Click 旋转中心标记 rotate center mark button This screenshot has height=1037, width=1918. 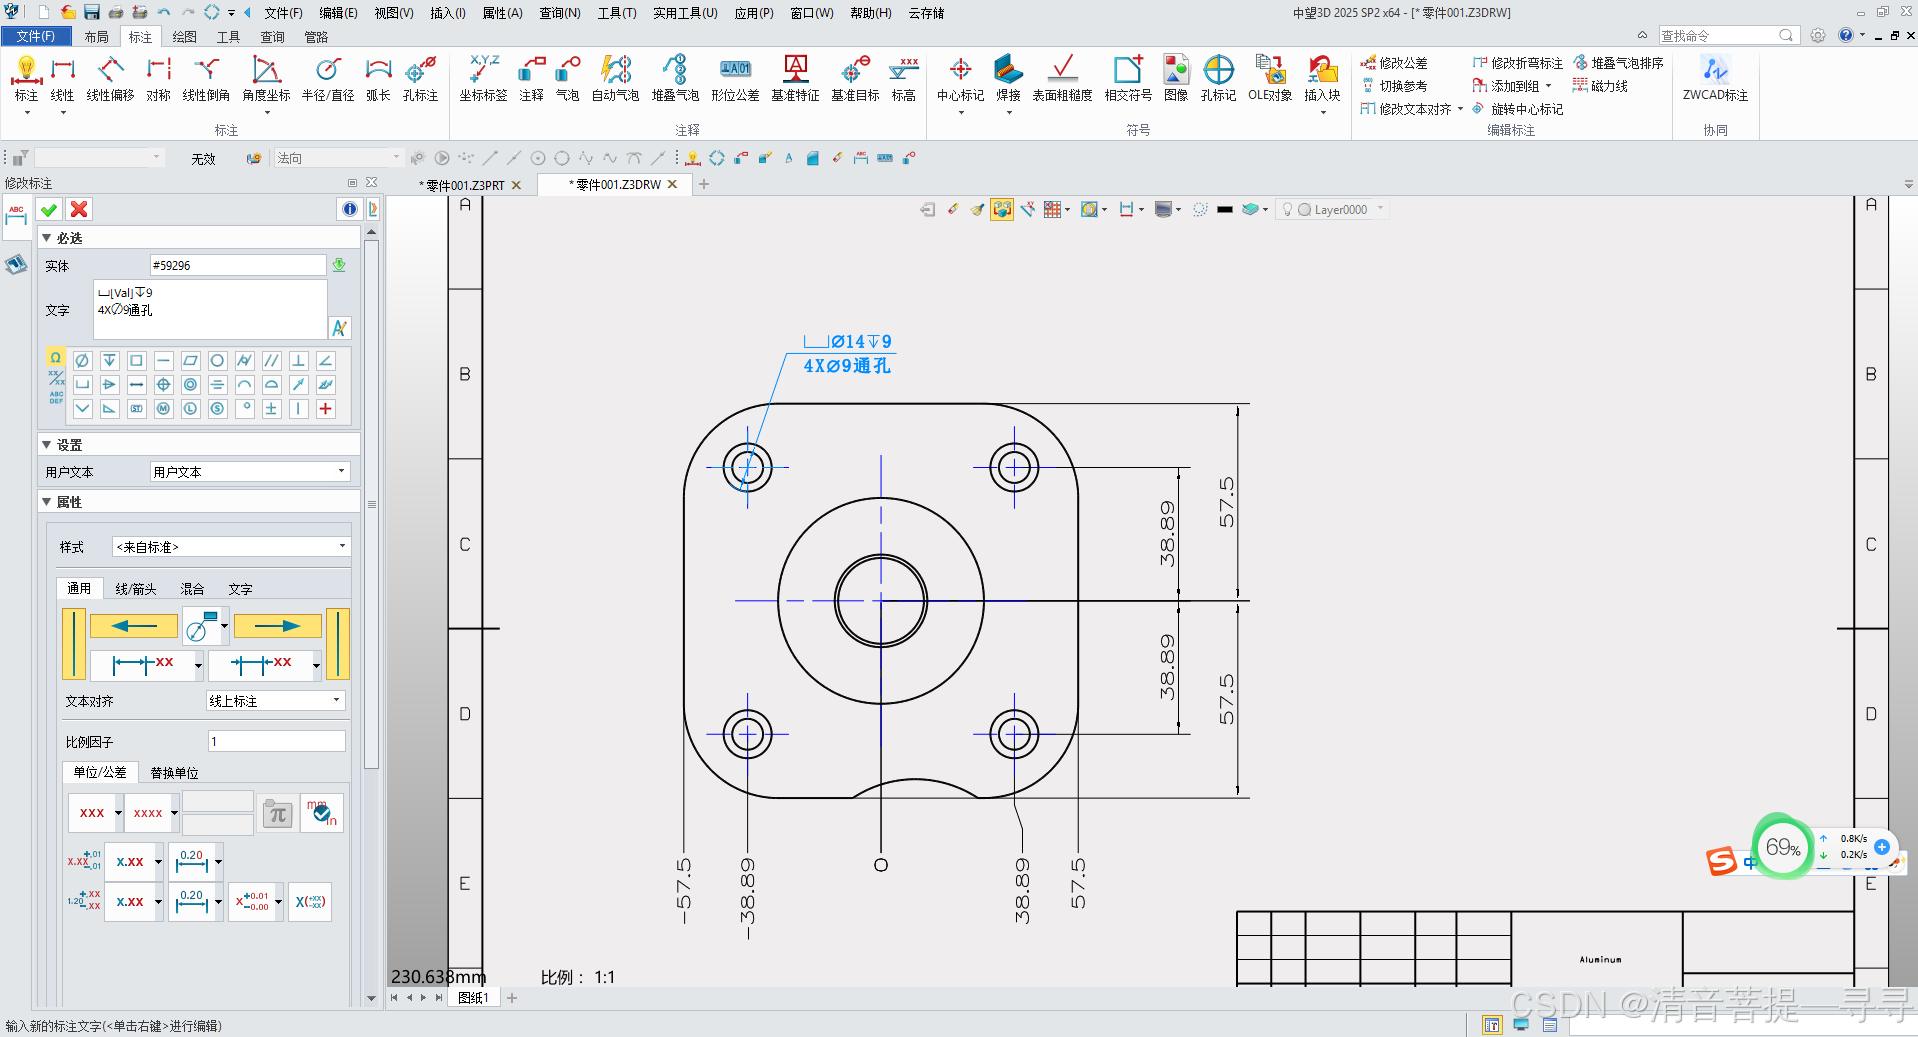pos(1517,109)
